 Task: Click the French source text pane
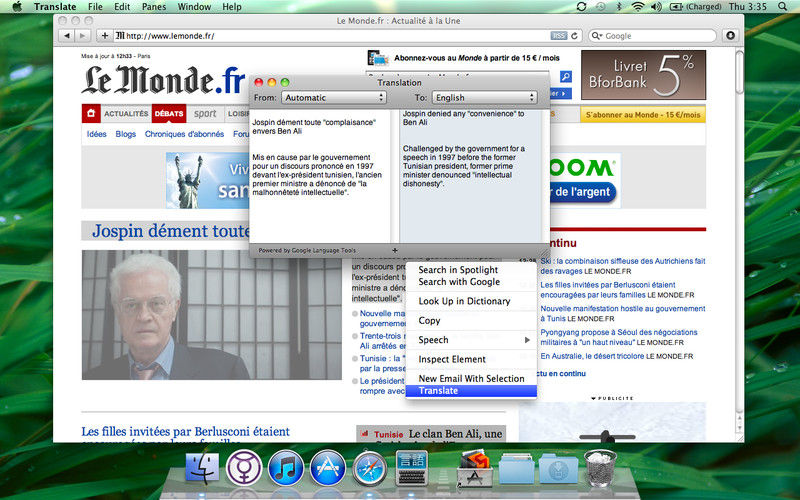tap(321, 176)
